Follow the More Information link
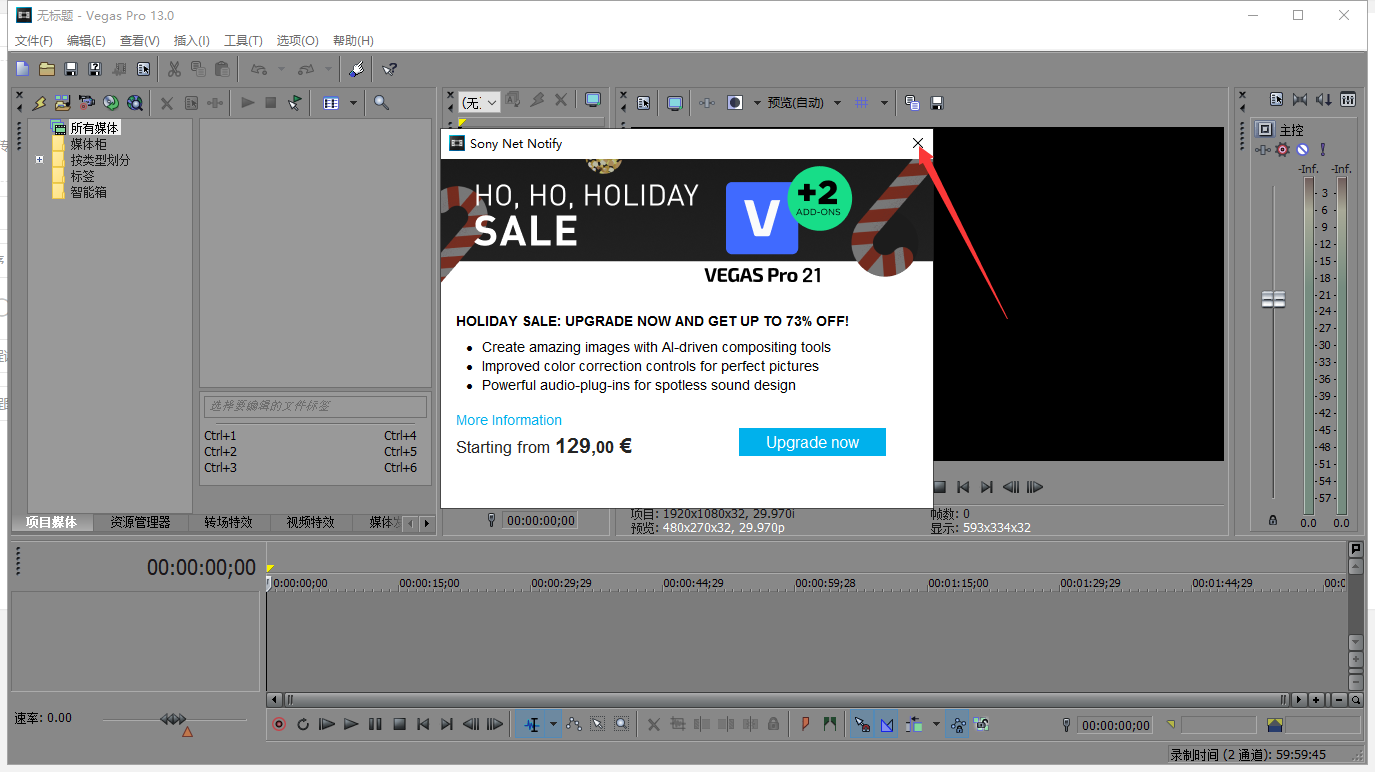The height and width of the screenshot is (772, 1375). coord(509,420)
